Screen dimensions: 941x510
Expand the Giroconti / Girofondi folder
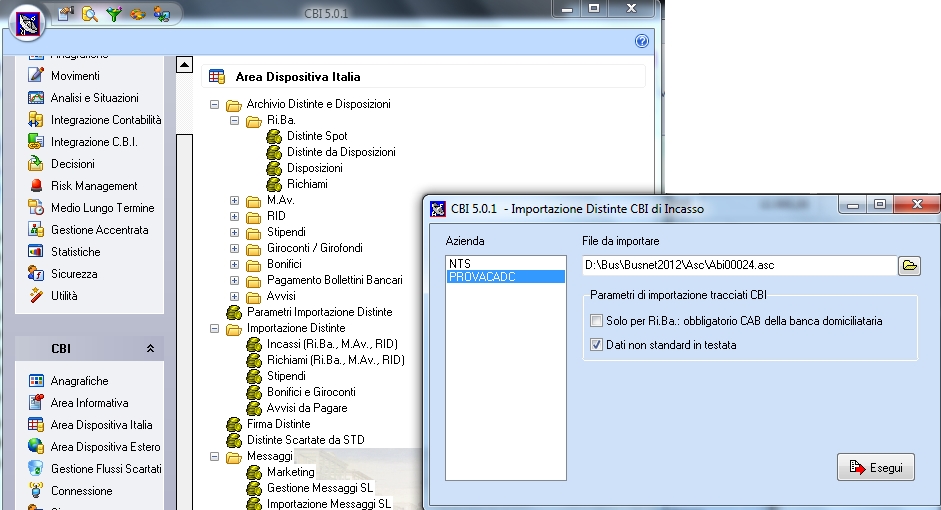(x=235, y=248)
